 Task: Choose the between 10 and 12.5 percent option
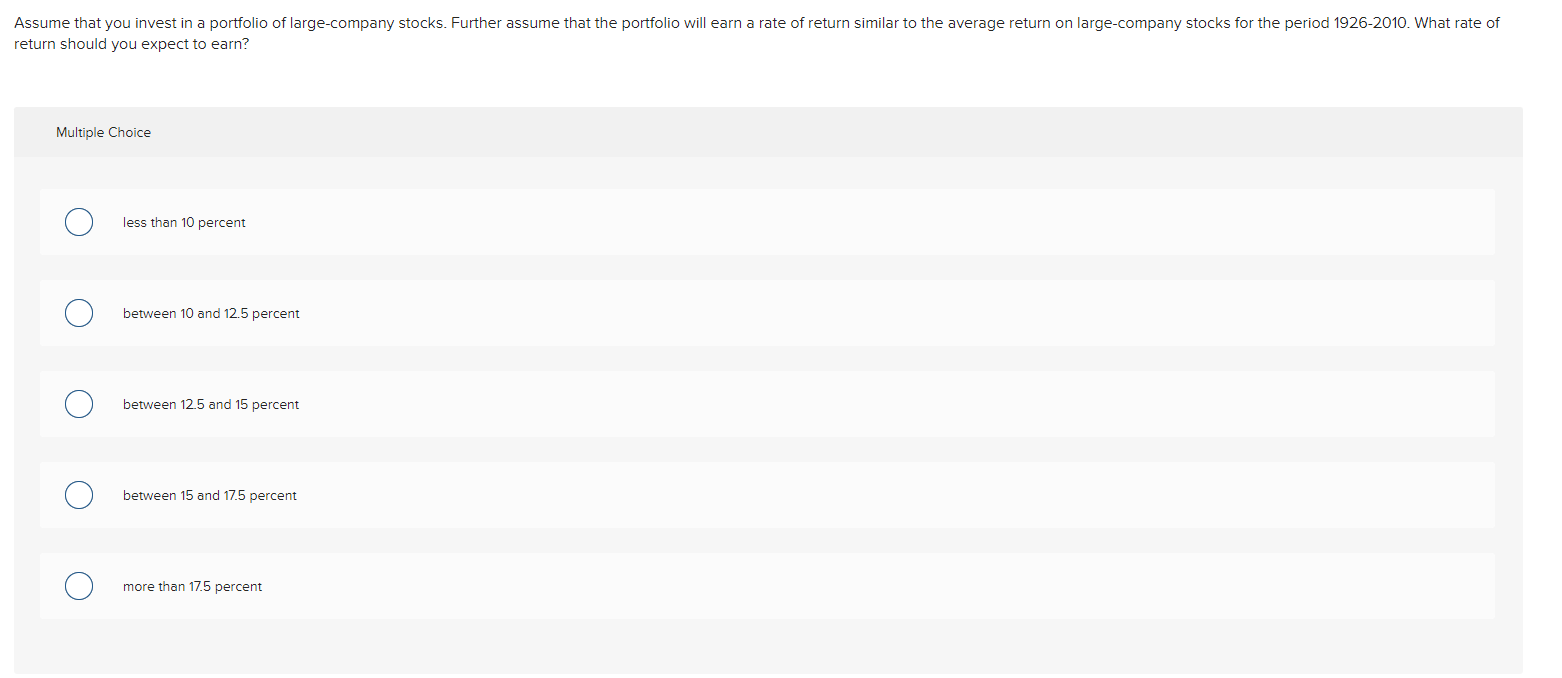[79, 313]
